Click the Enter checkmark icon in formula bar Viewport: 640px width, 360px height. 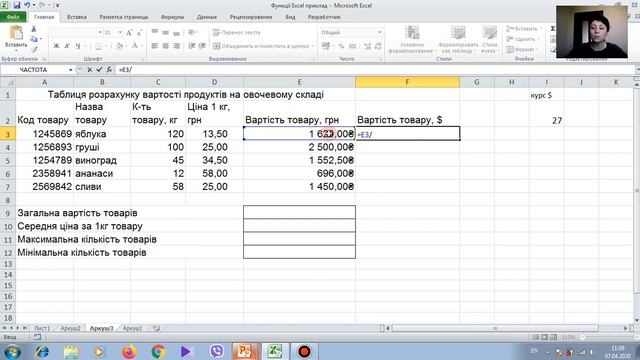[x=99, y=70]
